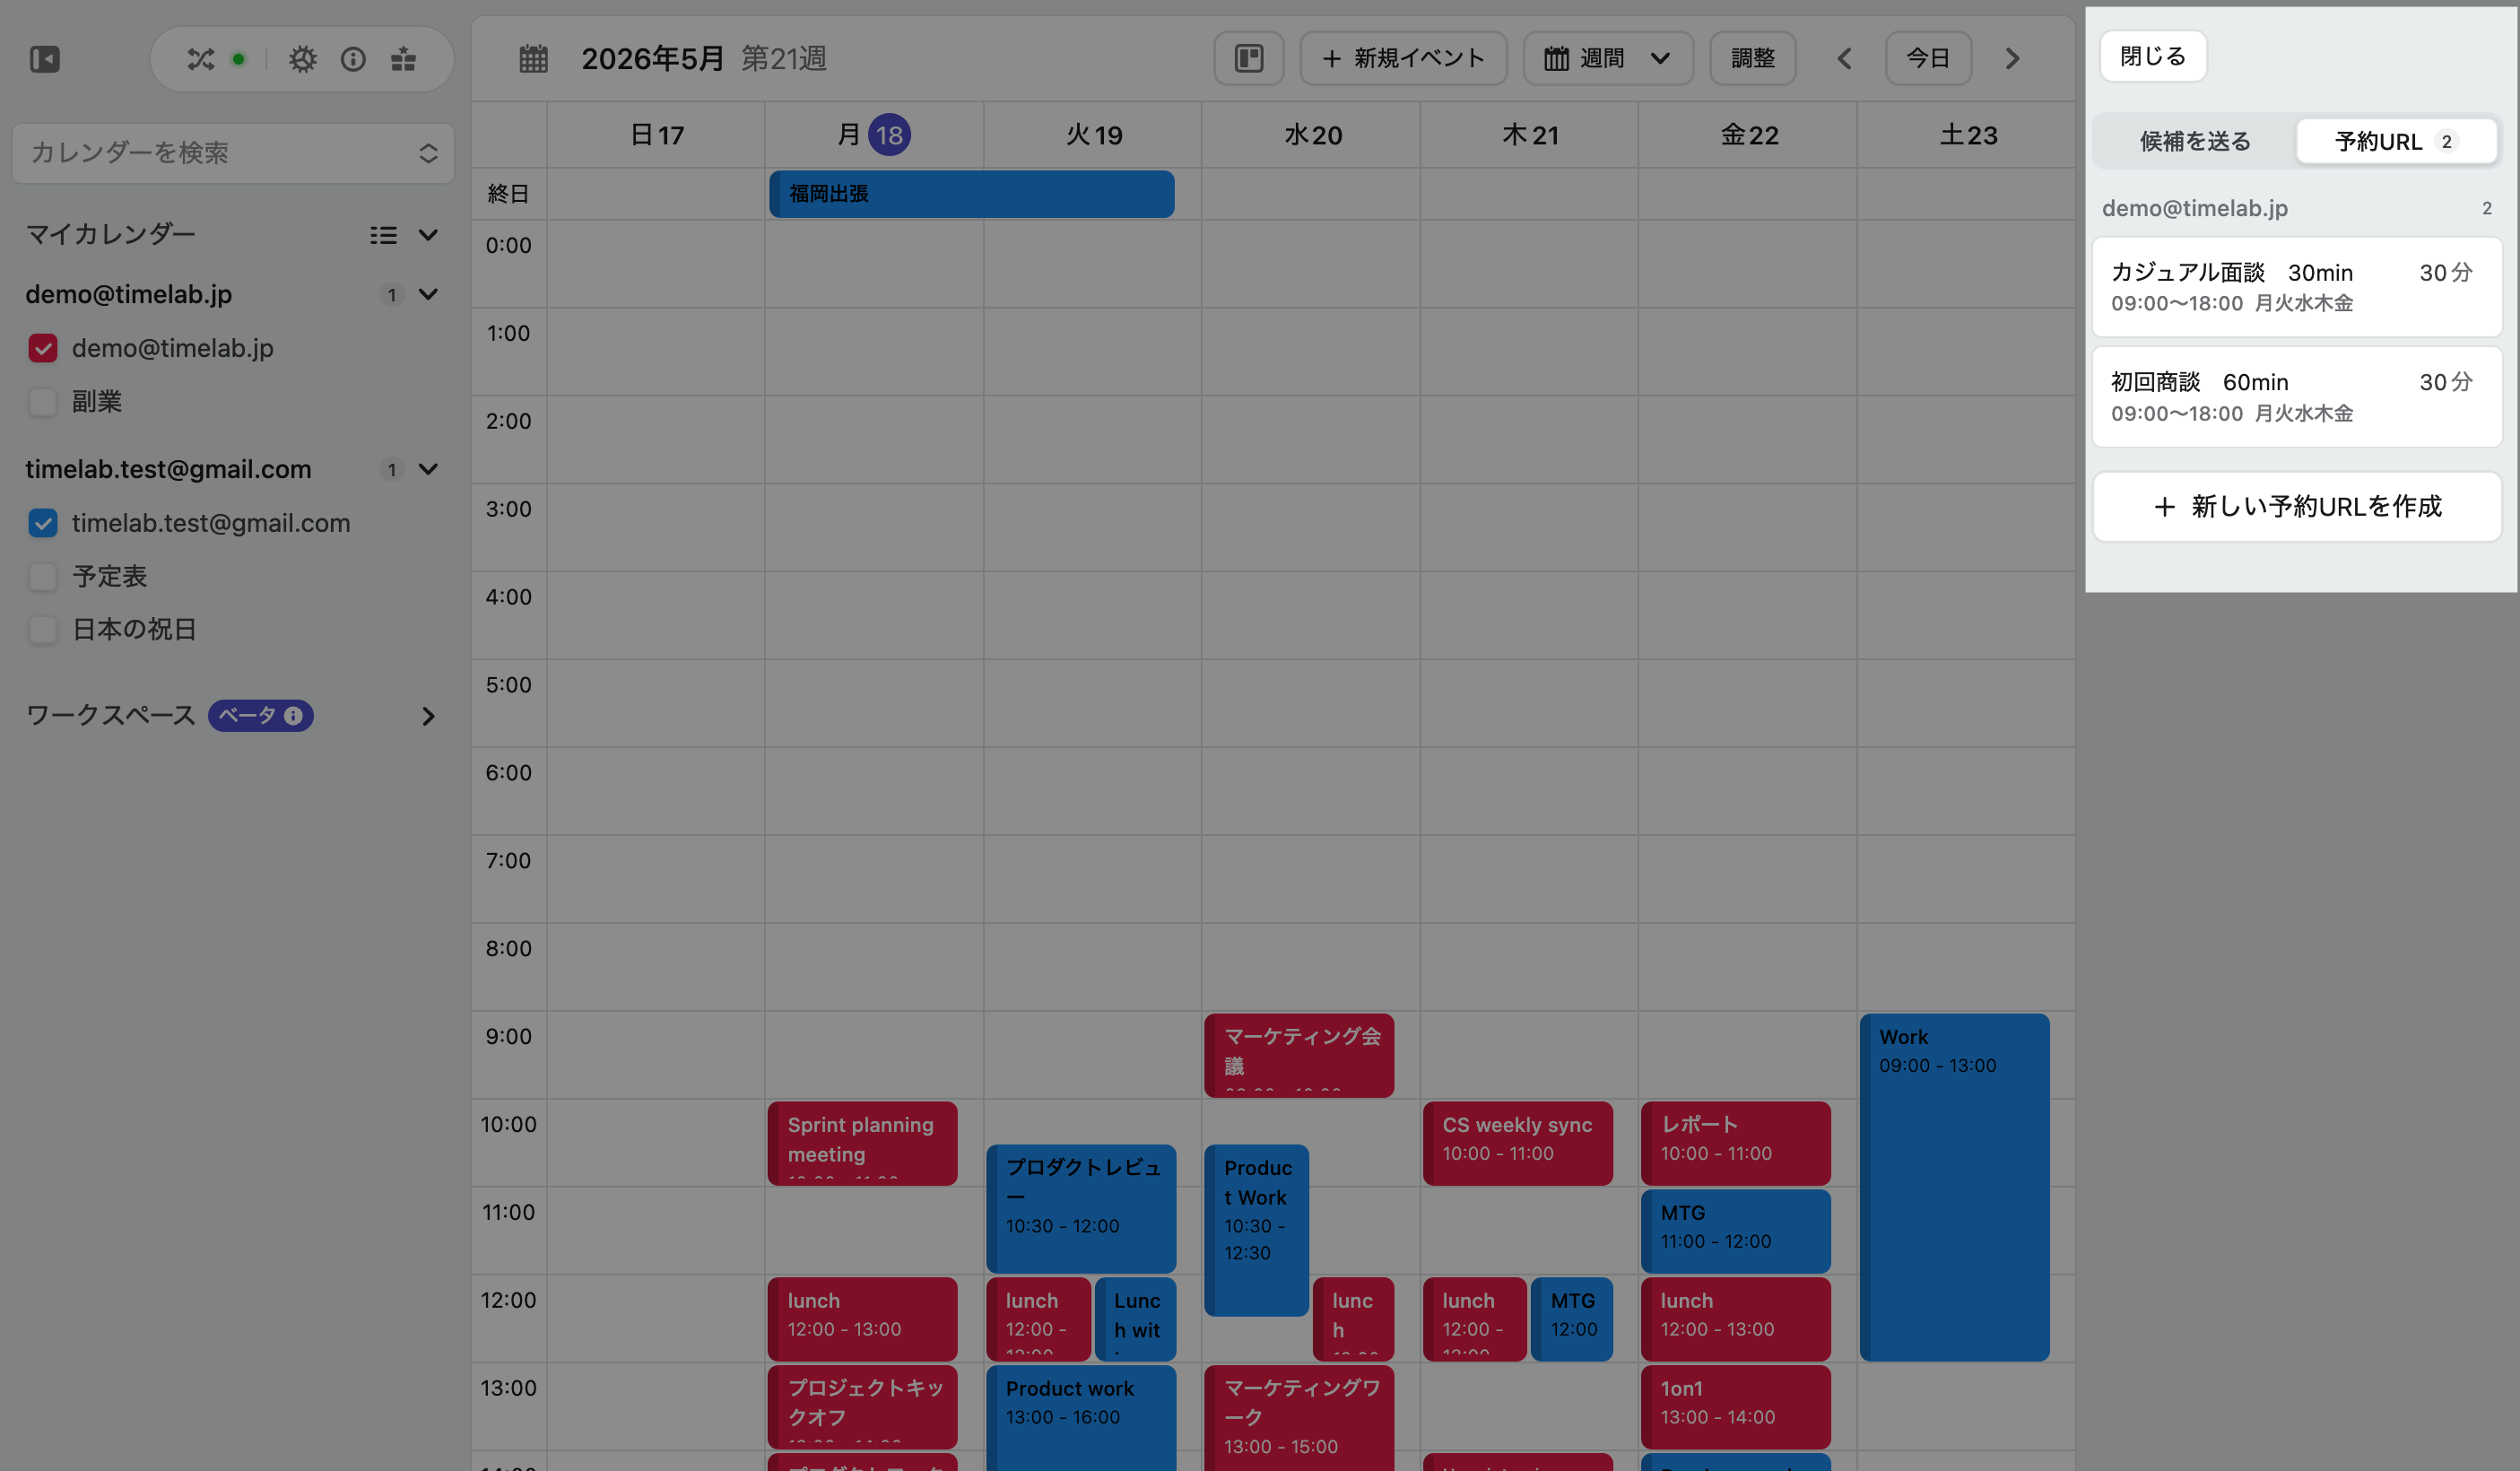Open the 初回商談 60min booking card

coord(2297,397)
